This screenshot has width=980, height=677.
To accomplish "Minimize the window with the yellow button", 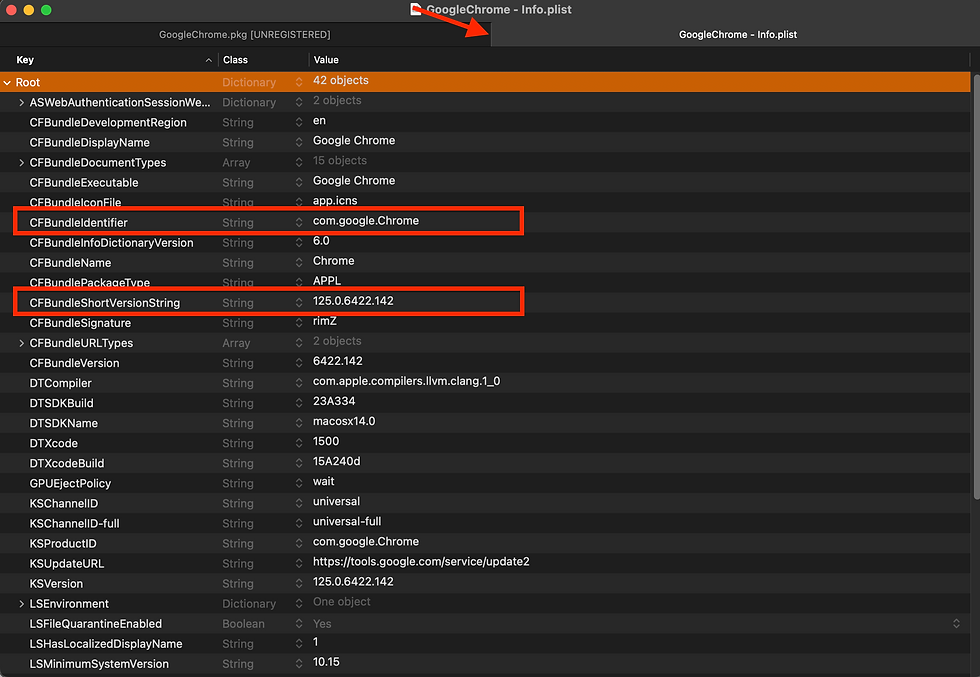I will click(28, 10).
